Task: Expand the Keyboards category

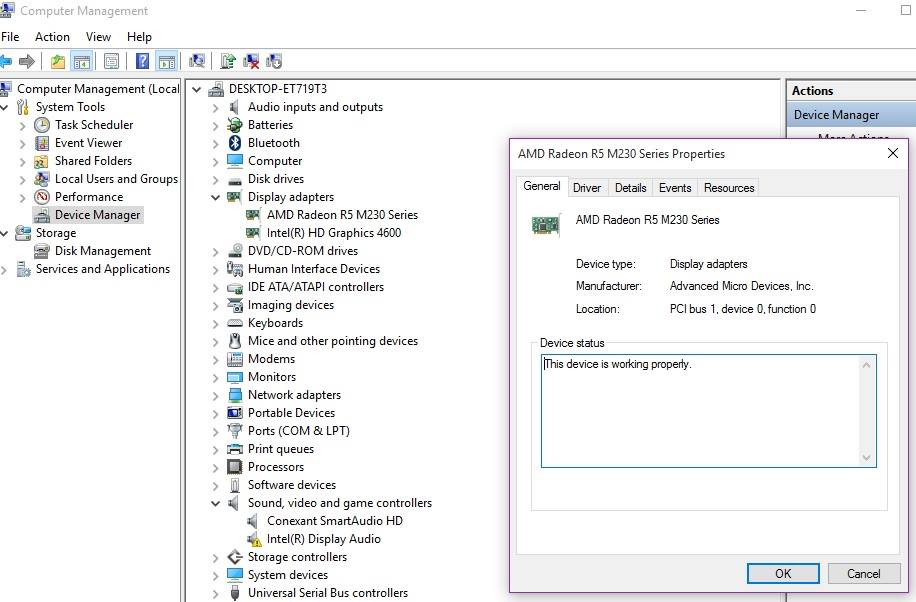Action: (x=216, y=324)
